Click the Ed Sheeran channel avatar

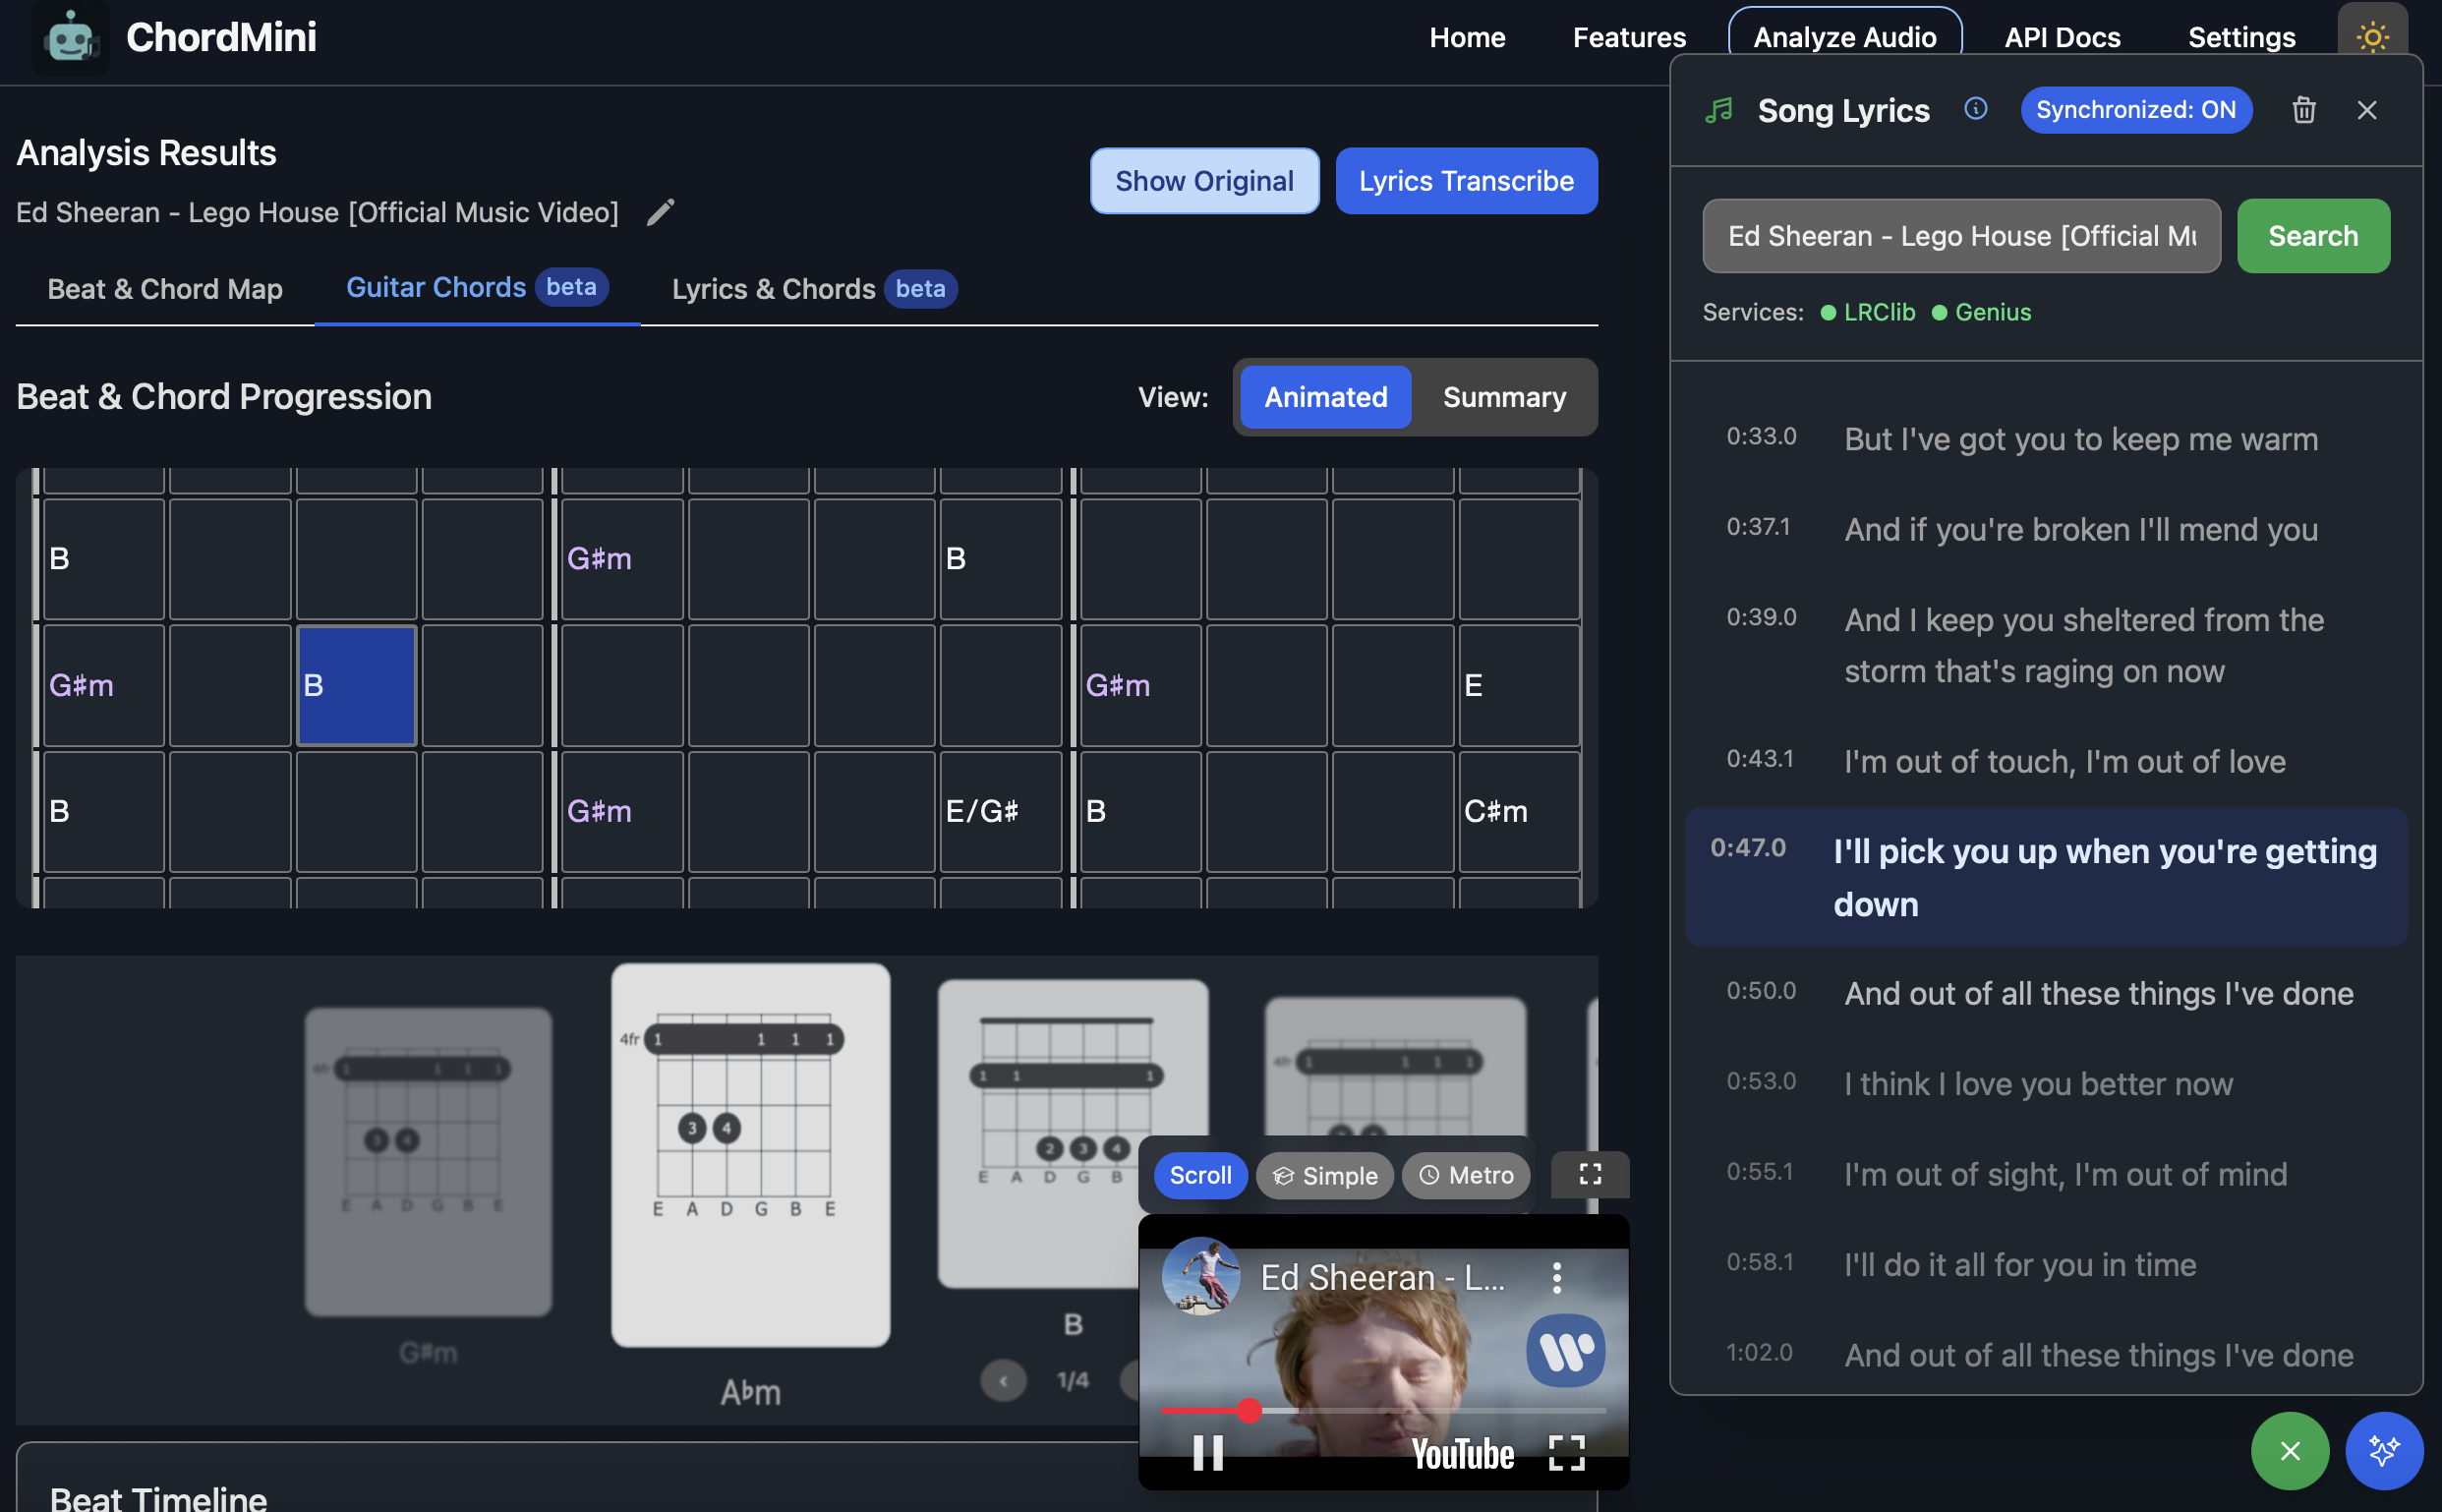point(1200,1277)
